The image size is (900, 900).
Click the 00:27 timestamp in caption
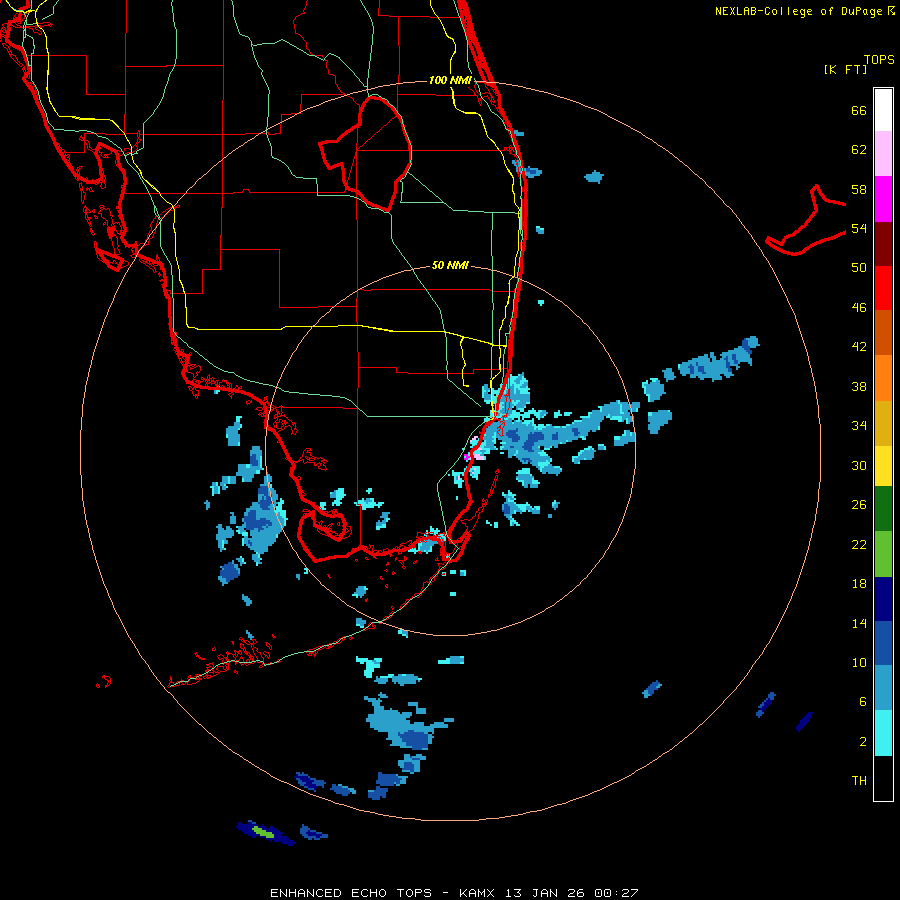(616, 893)
